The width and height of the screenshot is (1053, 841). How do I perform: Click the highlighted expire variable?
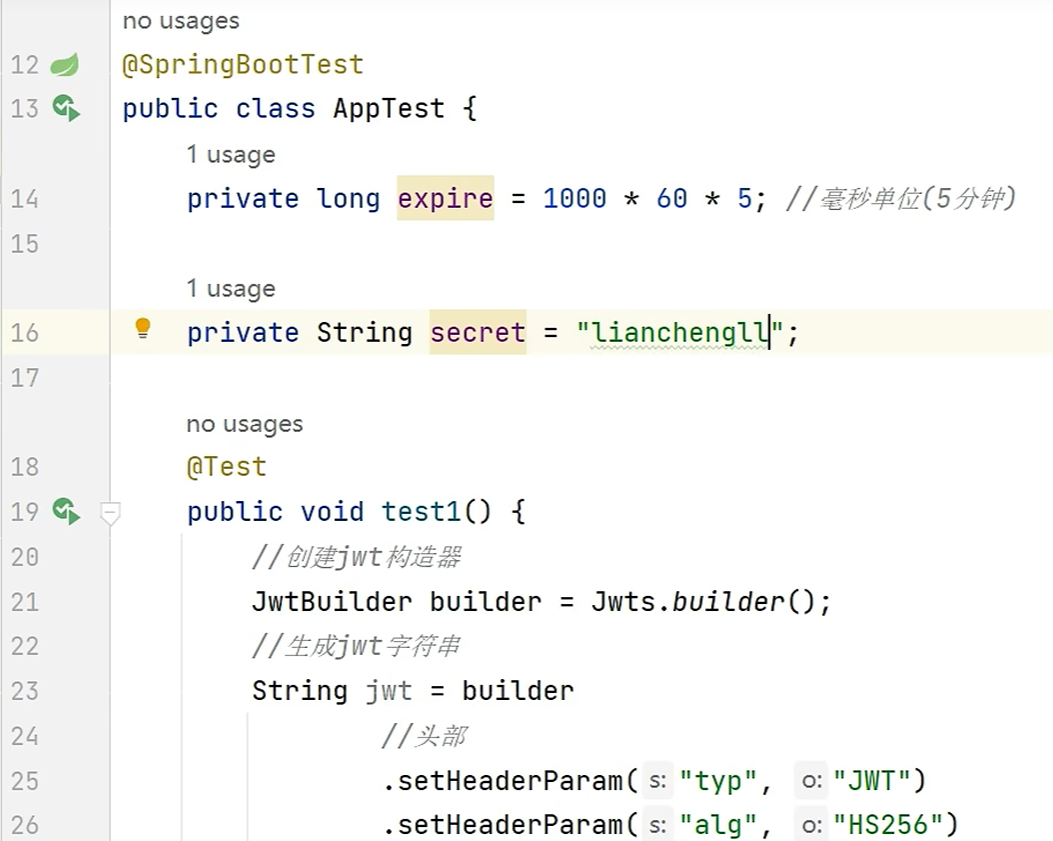click(445, 198)
